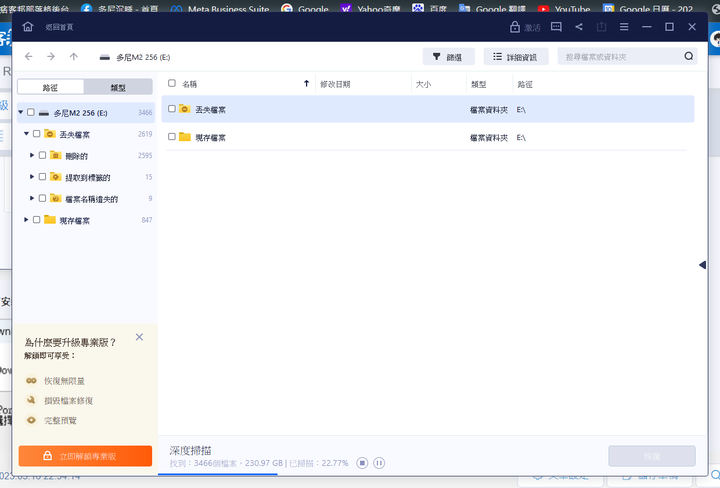This screenshot has height=488, width=720.
Task: Go back with the left arrow
Action: tap(28, 56)
